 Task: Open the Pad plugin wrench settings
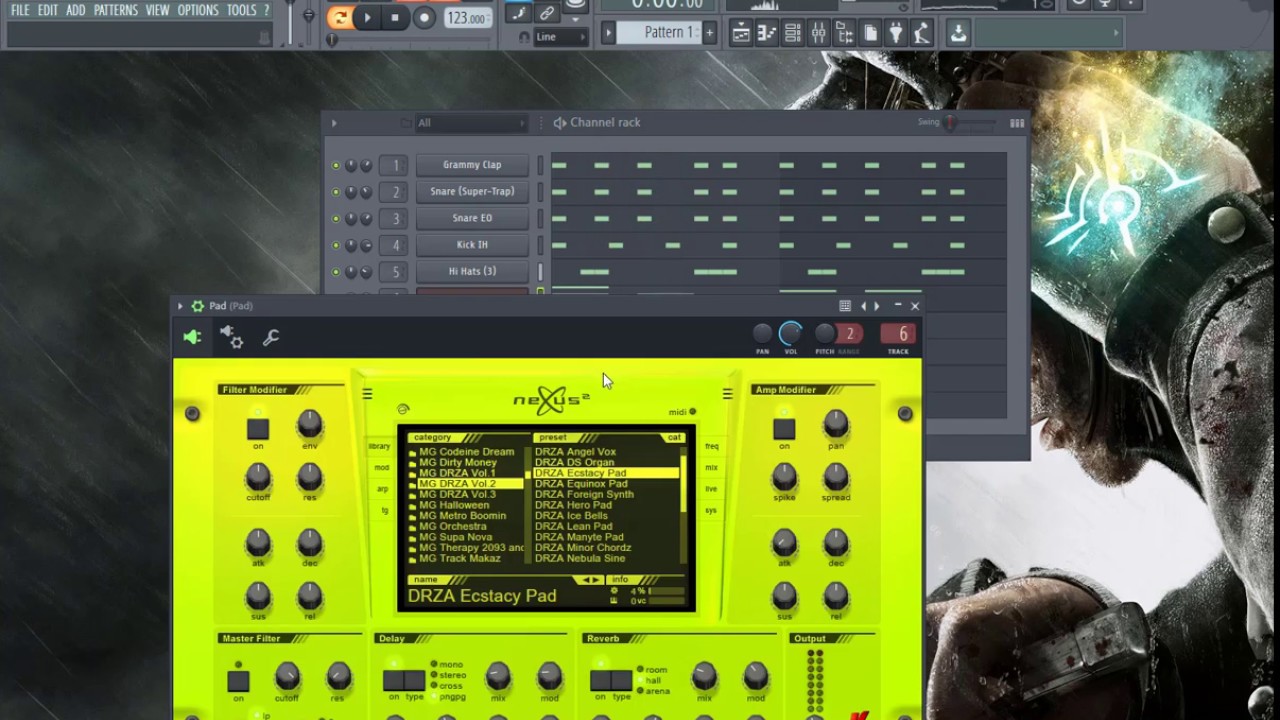[x=270, y=338]
